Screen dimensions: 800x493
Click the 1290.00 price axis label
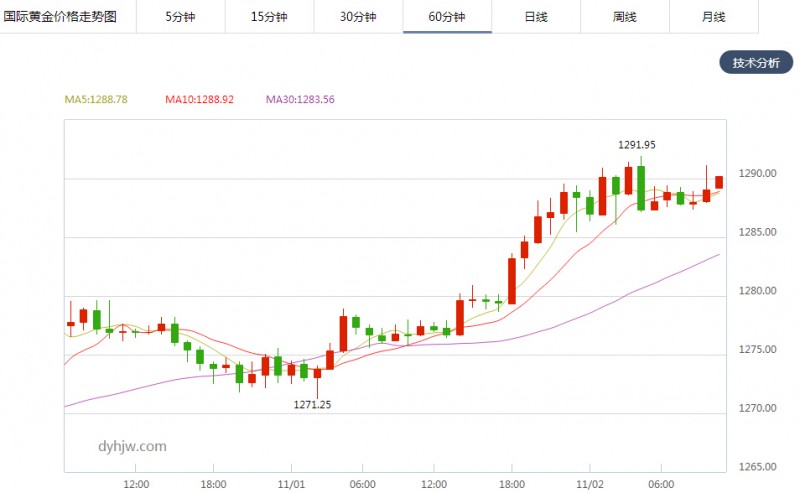[x=757, y=174]
